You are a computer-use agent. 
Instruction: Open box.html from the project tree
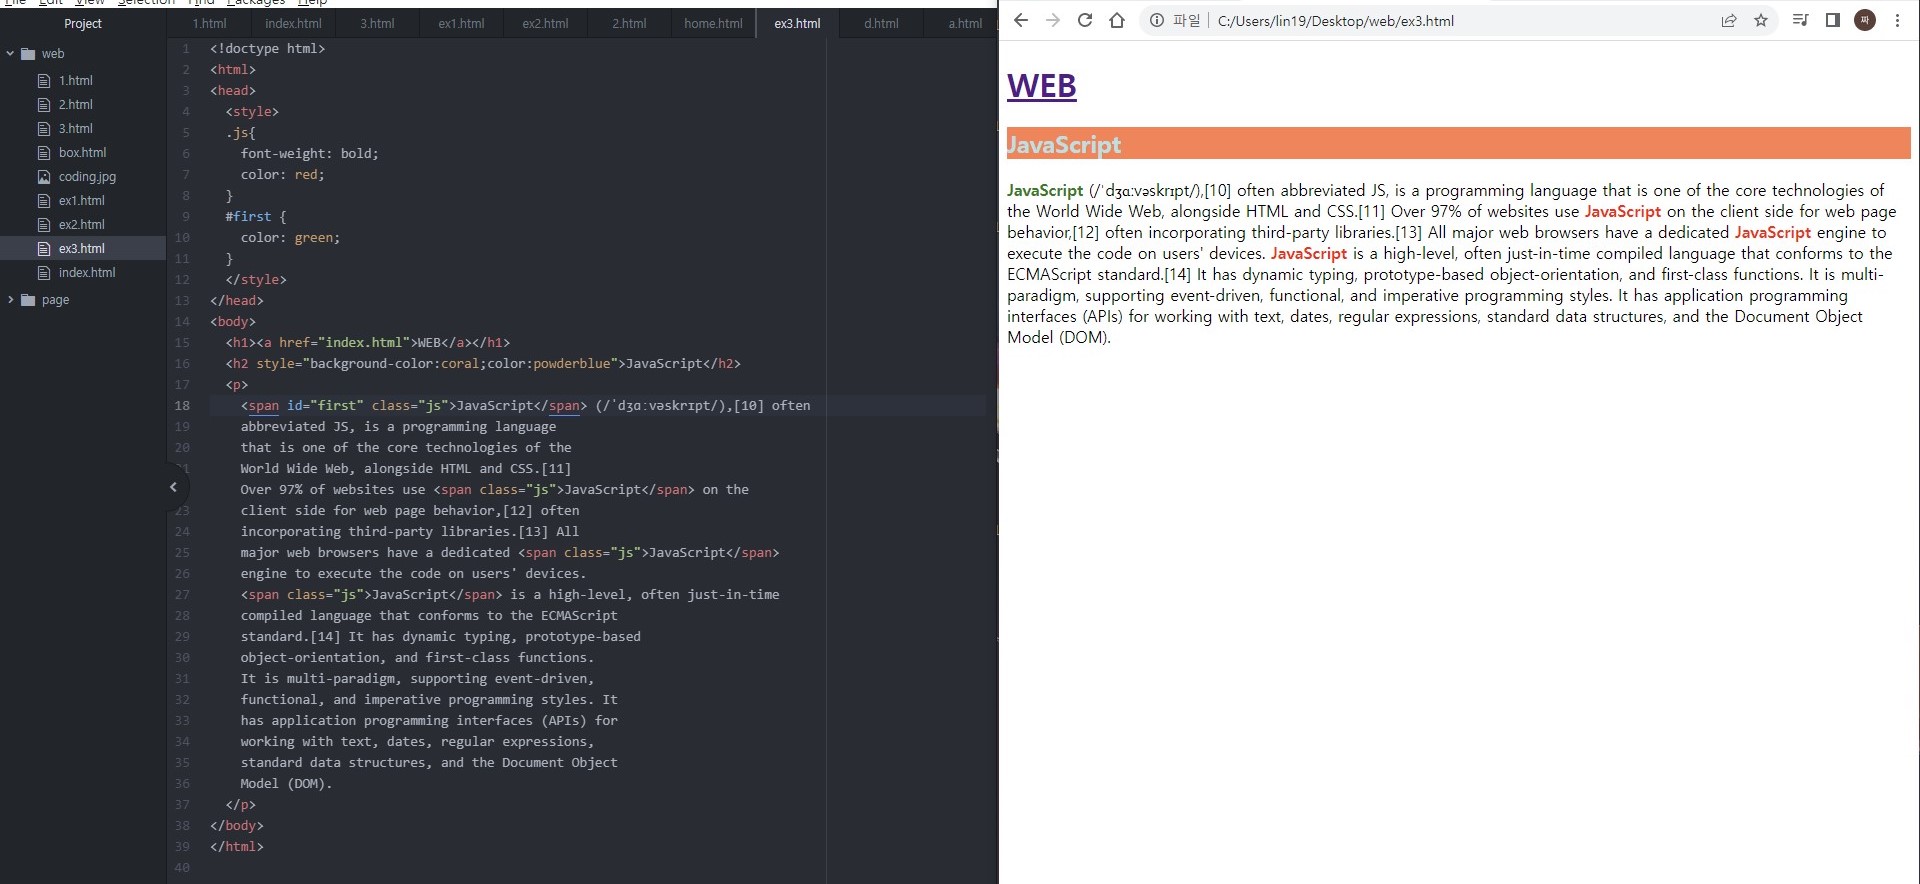click(82, 152)
